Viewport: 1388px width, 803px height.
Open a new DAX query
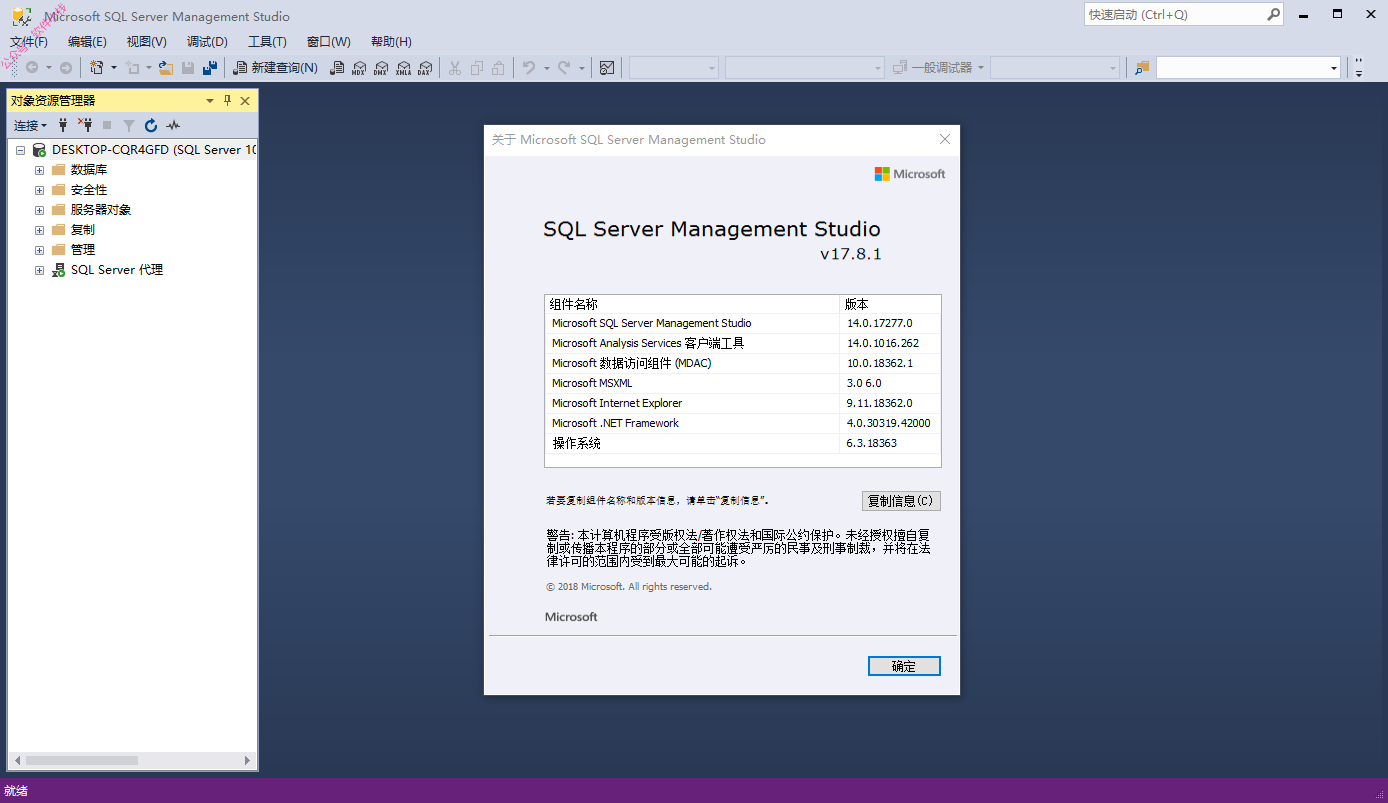[x=425, y=68]
